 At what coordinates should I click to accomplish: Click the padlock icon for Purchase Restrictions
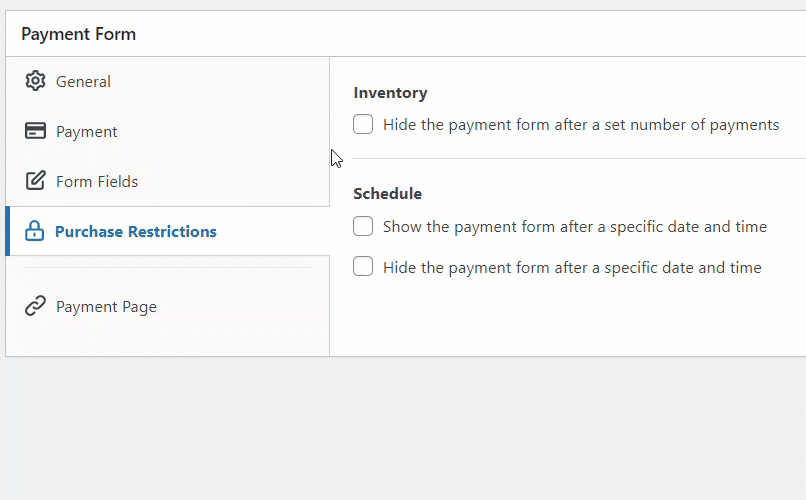click(x=34, y=231)
